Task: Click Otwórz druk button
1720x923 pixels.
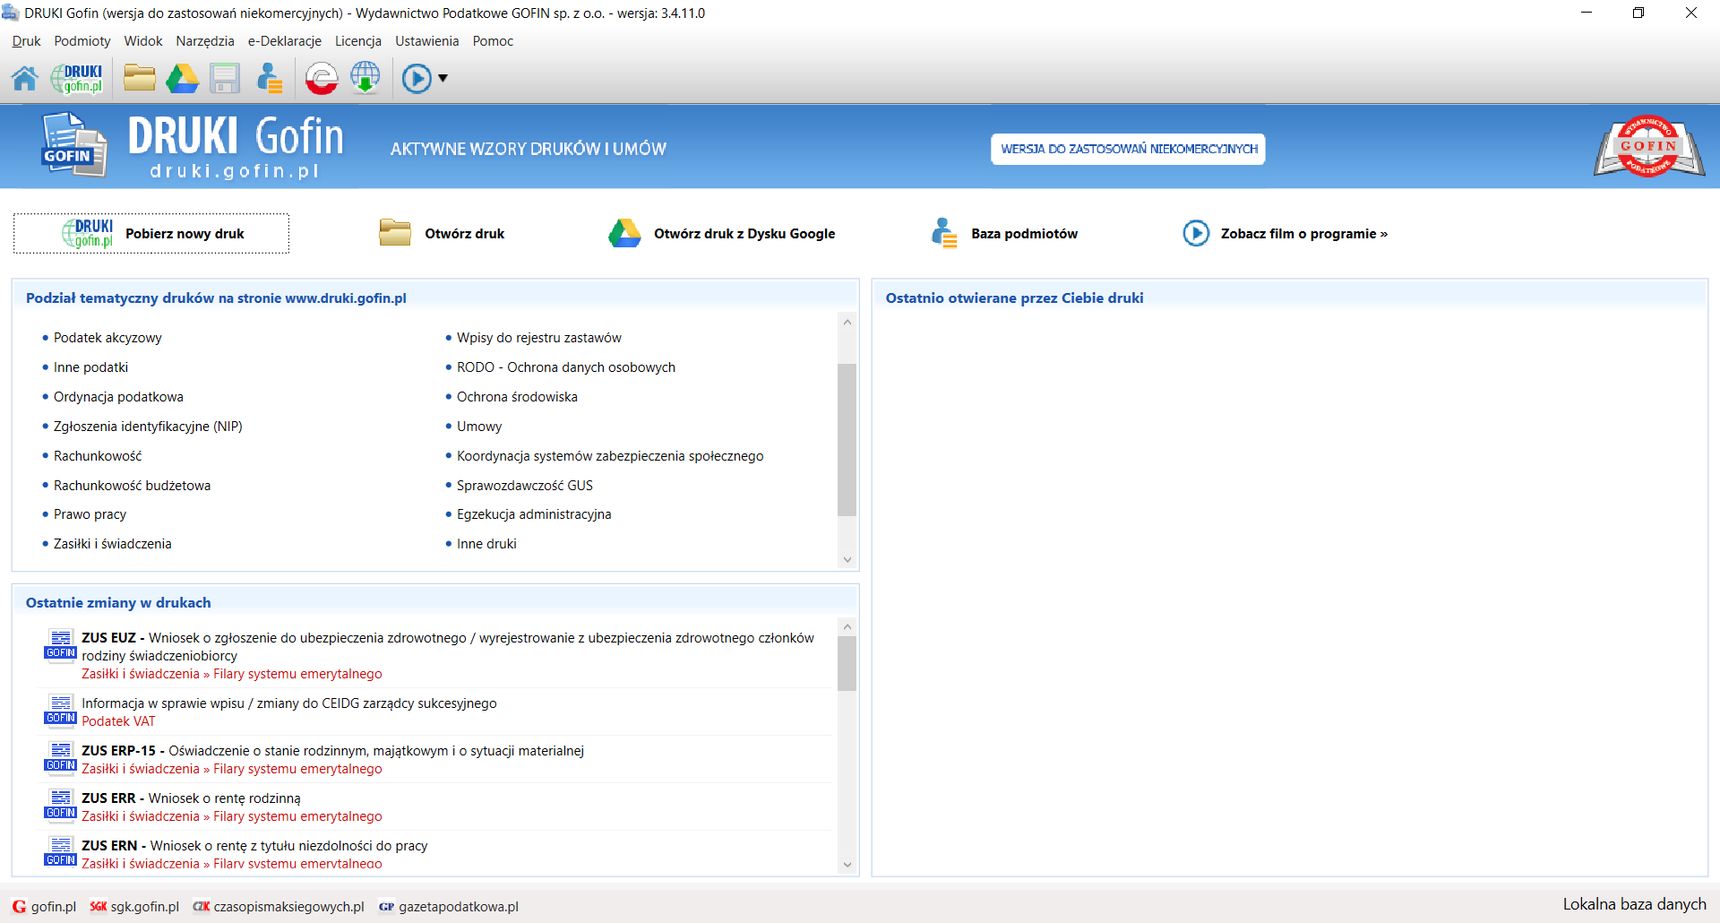Action: click(x=442, y=233)
